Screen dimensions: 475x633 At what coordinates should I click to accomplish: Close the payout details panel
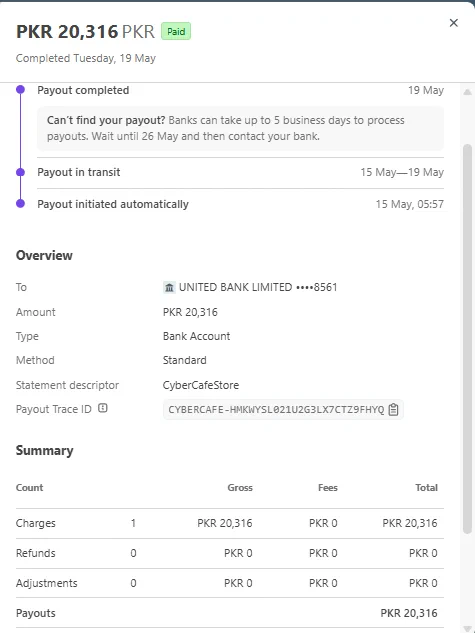[x=454, y=23]
